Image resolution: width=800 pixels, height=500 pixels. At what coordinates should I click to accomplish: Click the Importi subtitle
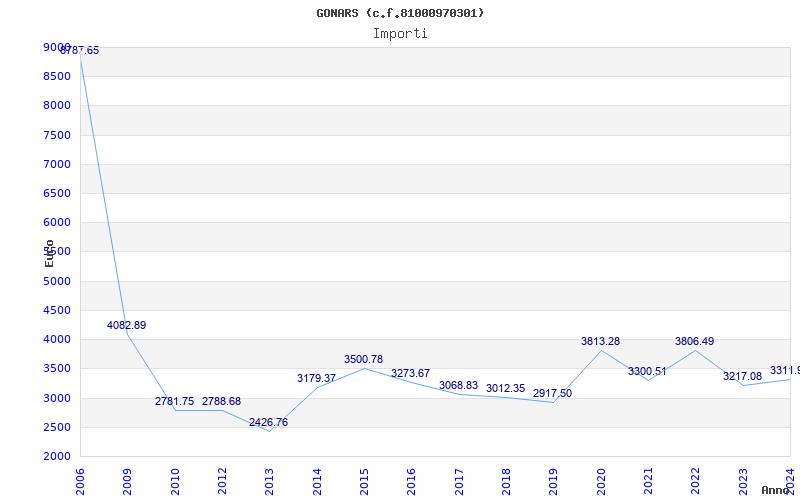[x=400, y=34]
